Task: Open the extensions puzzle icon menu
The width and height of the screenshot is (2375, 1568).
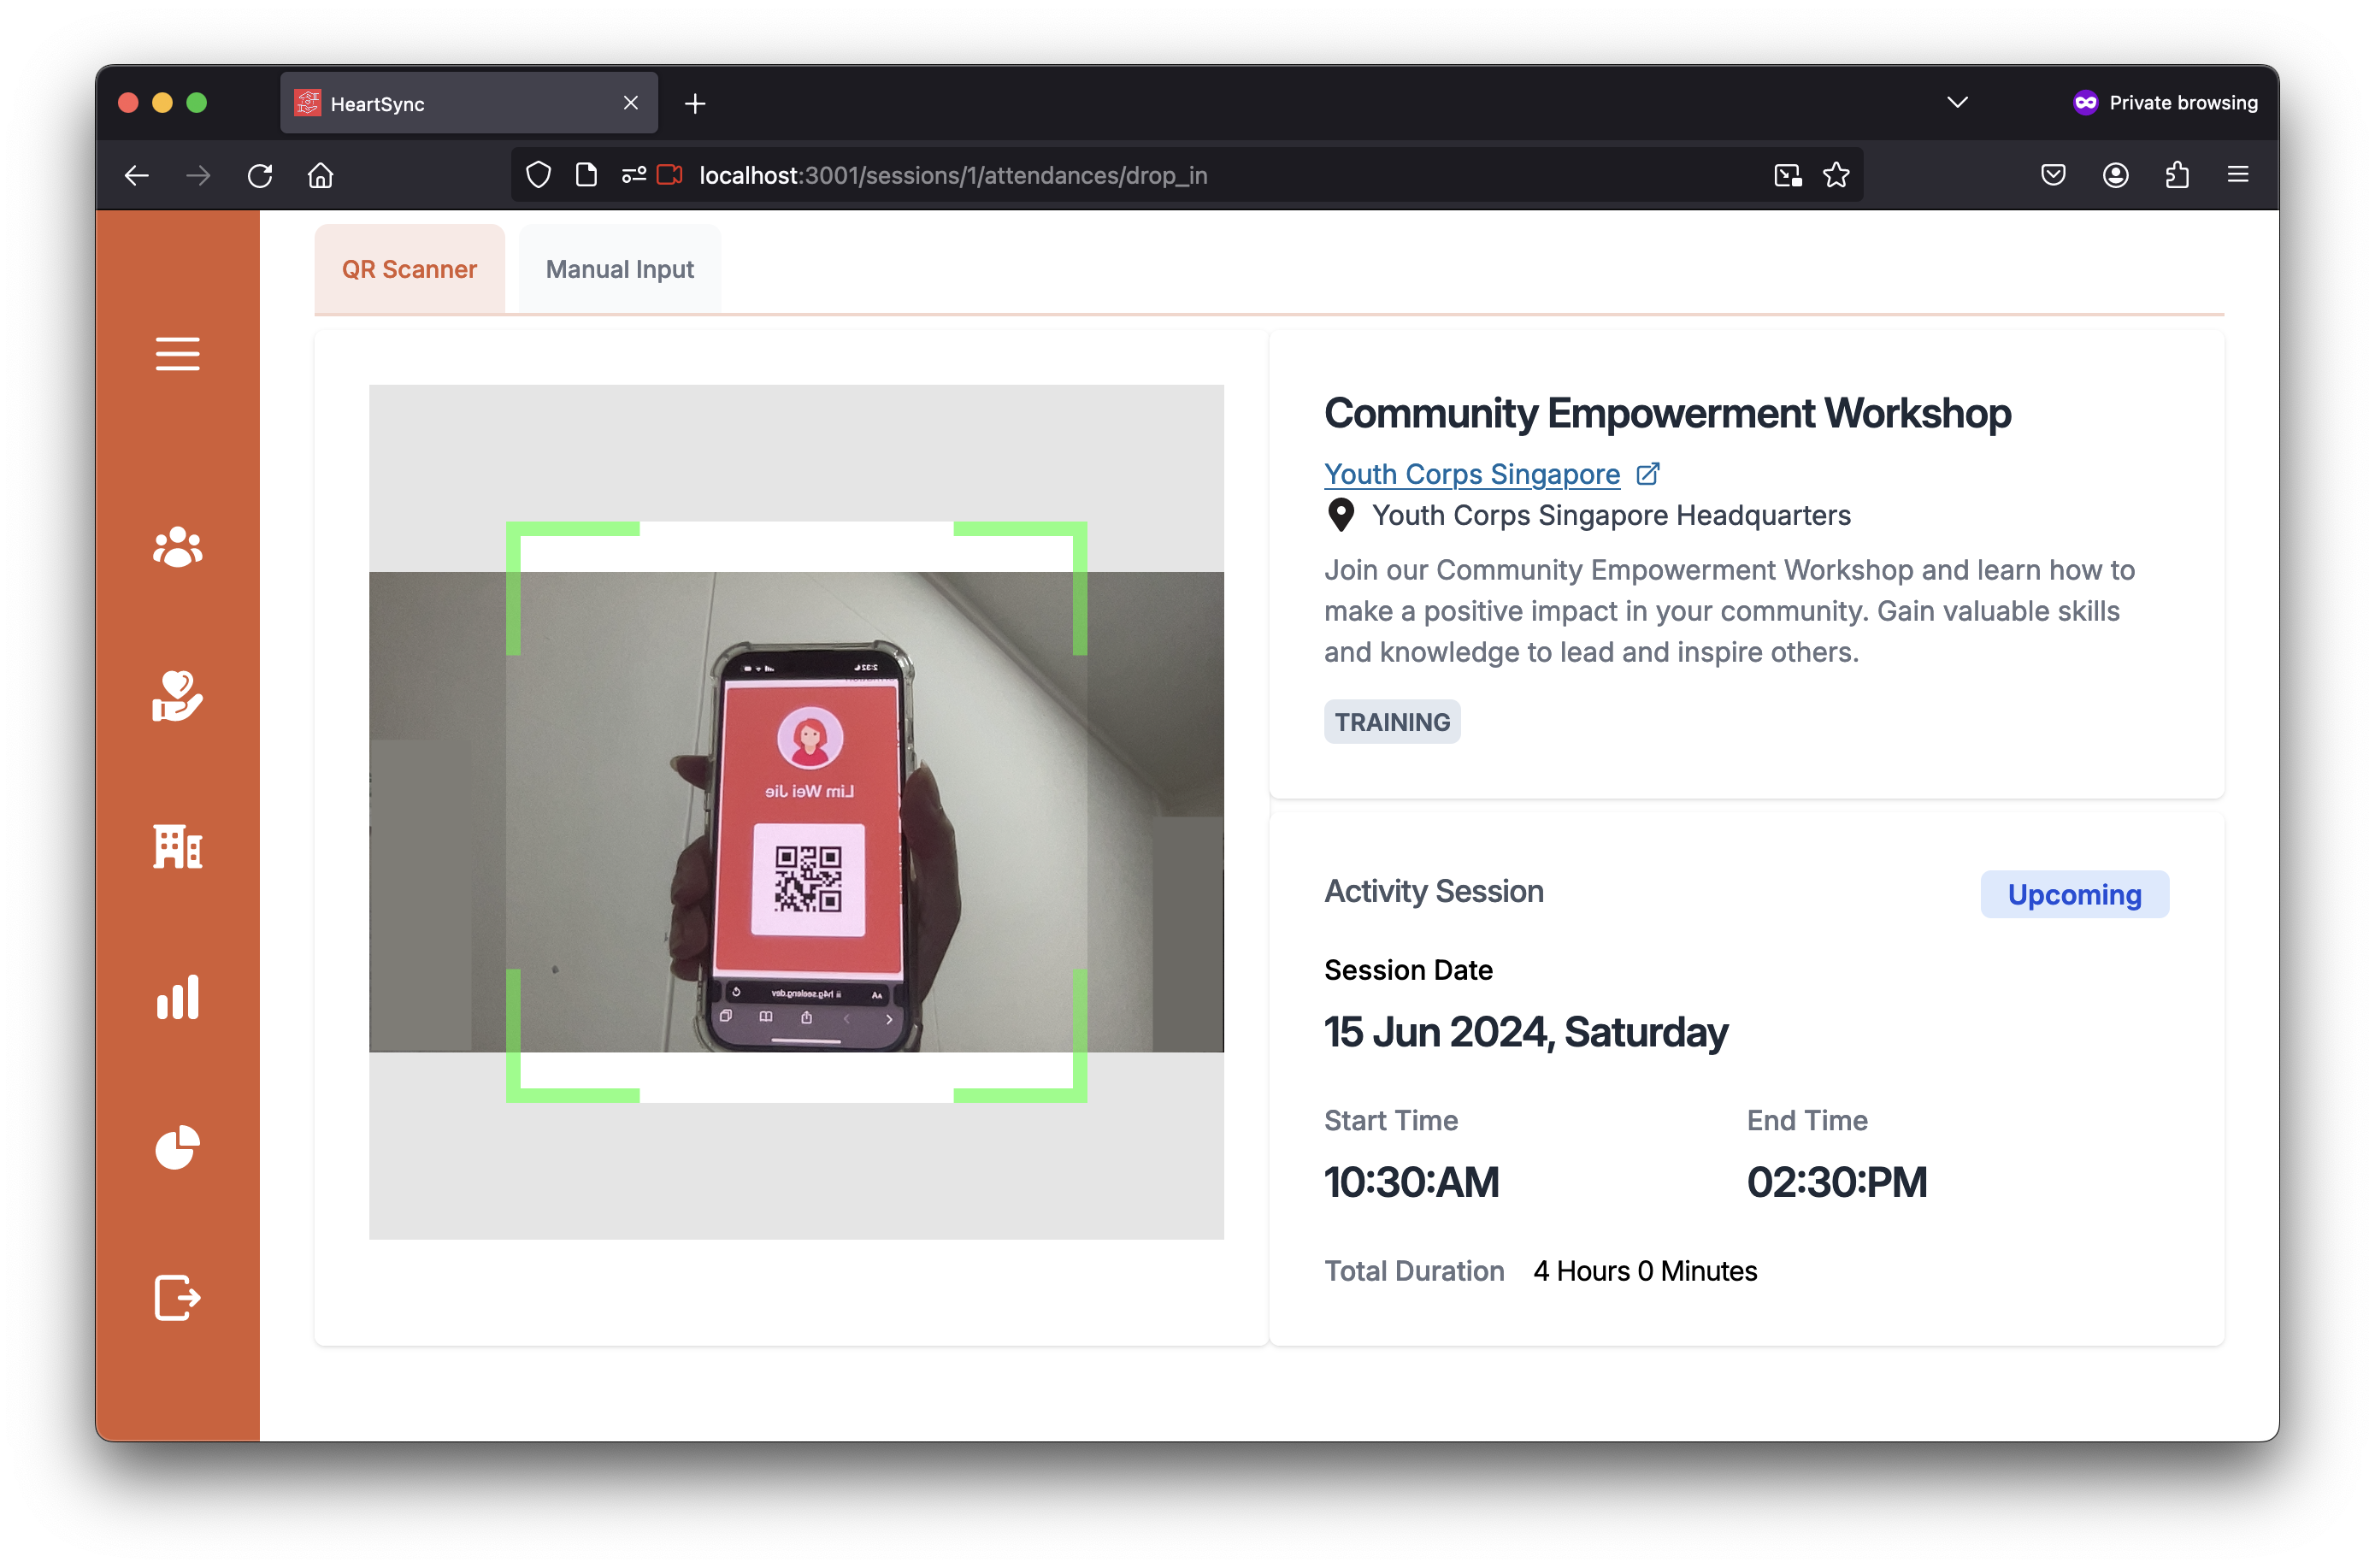Action: click(2177, 175)
